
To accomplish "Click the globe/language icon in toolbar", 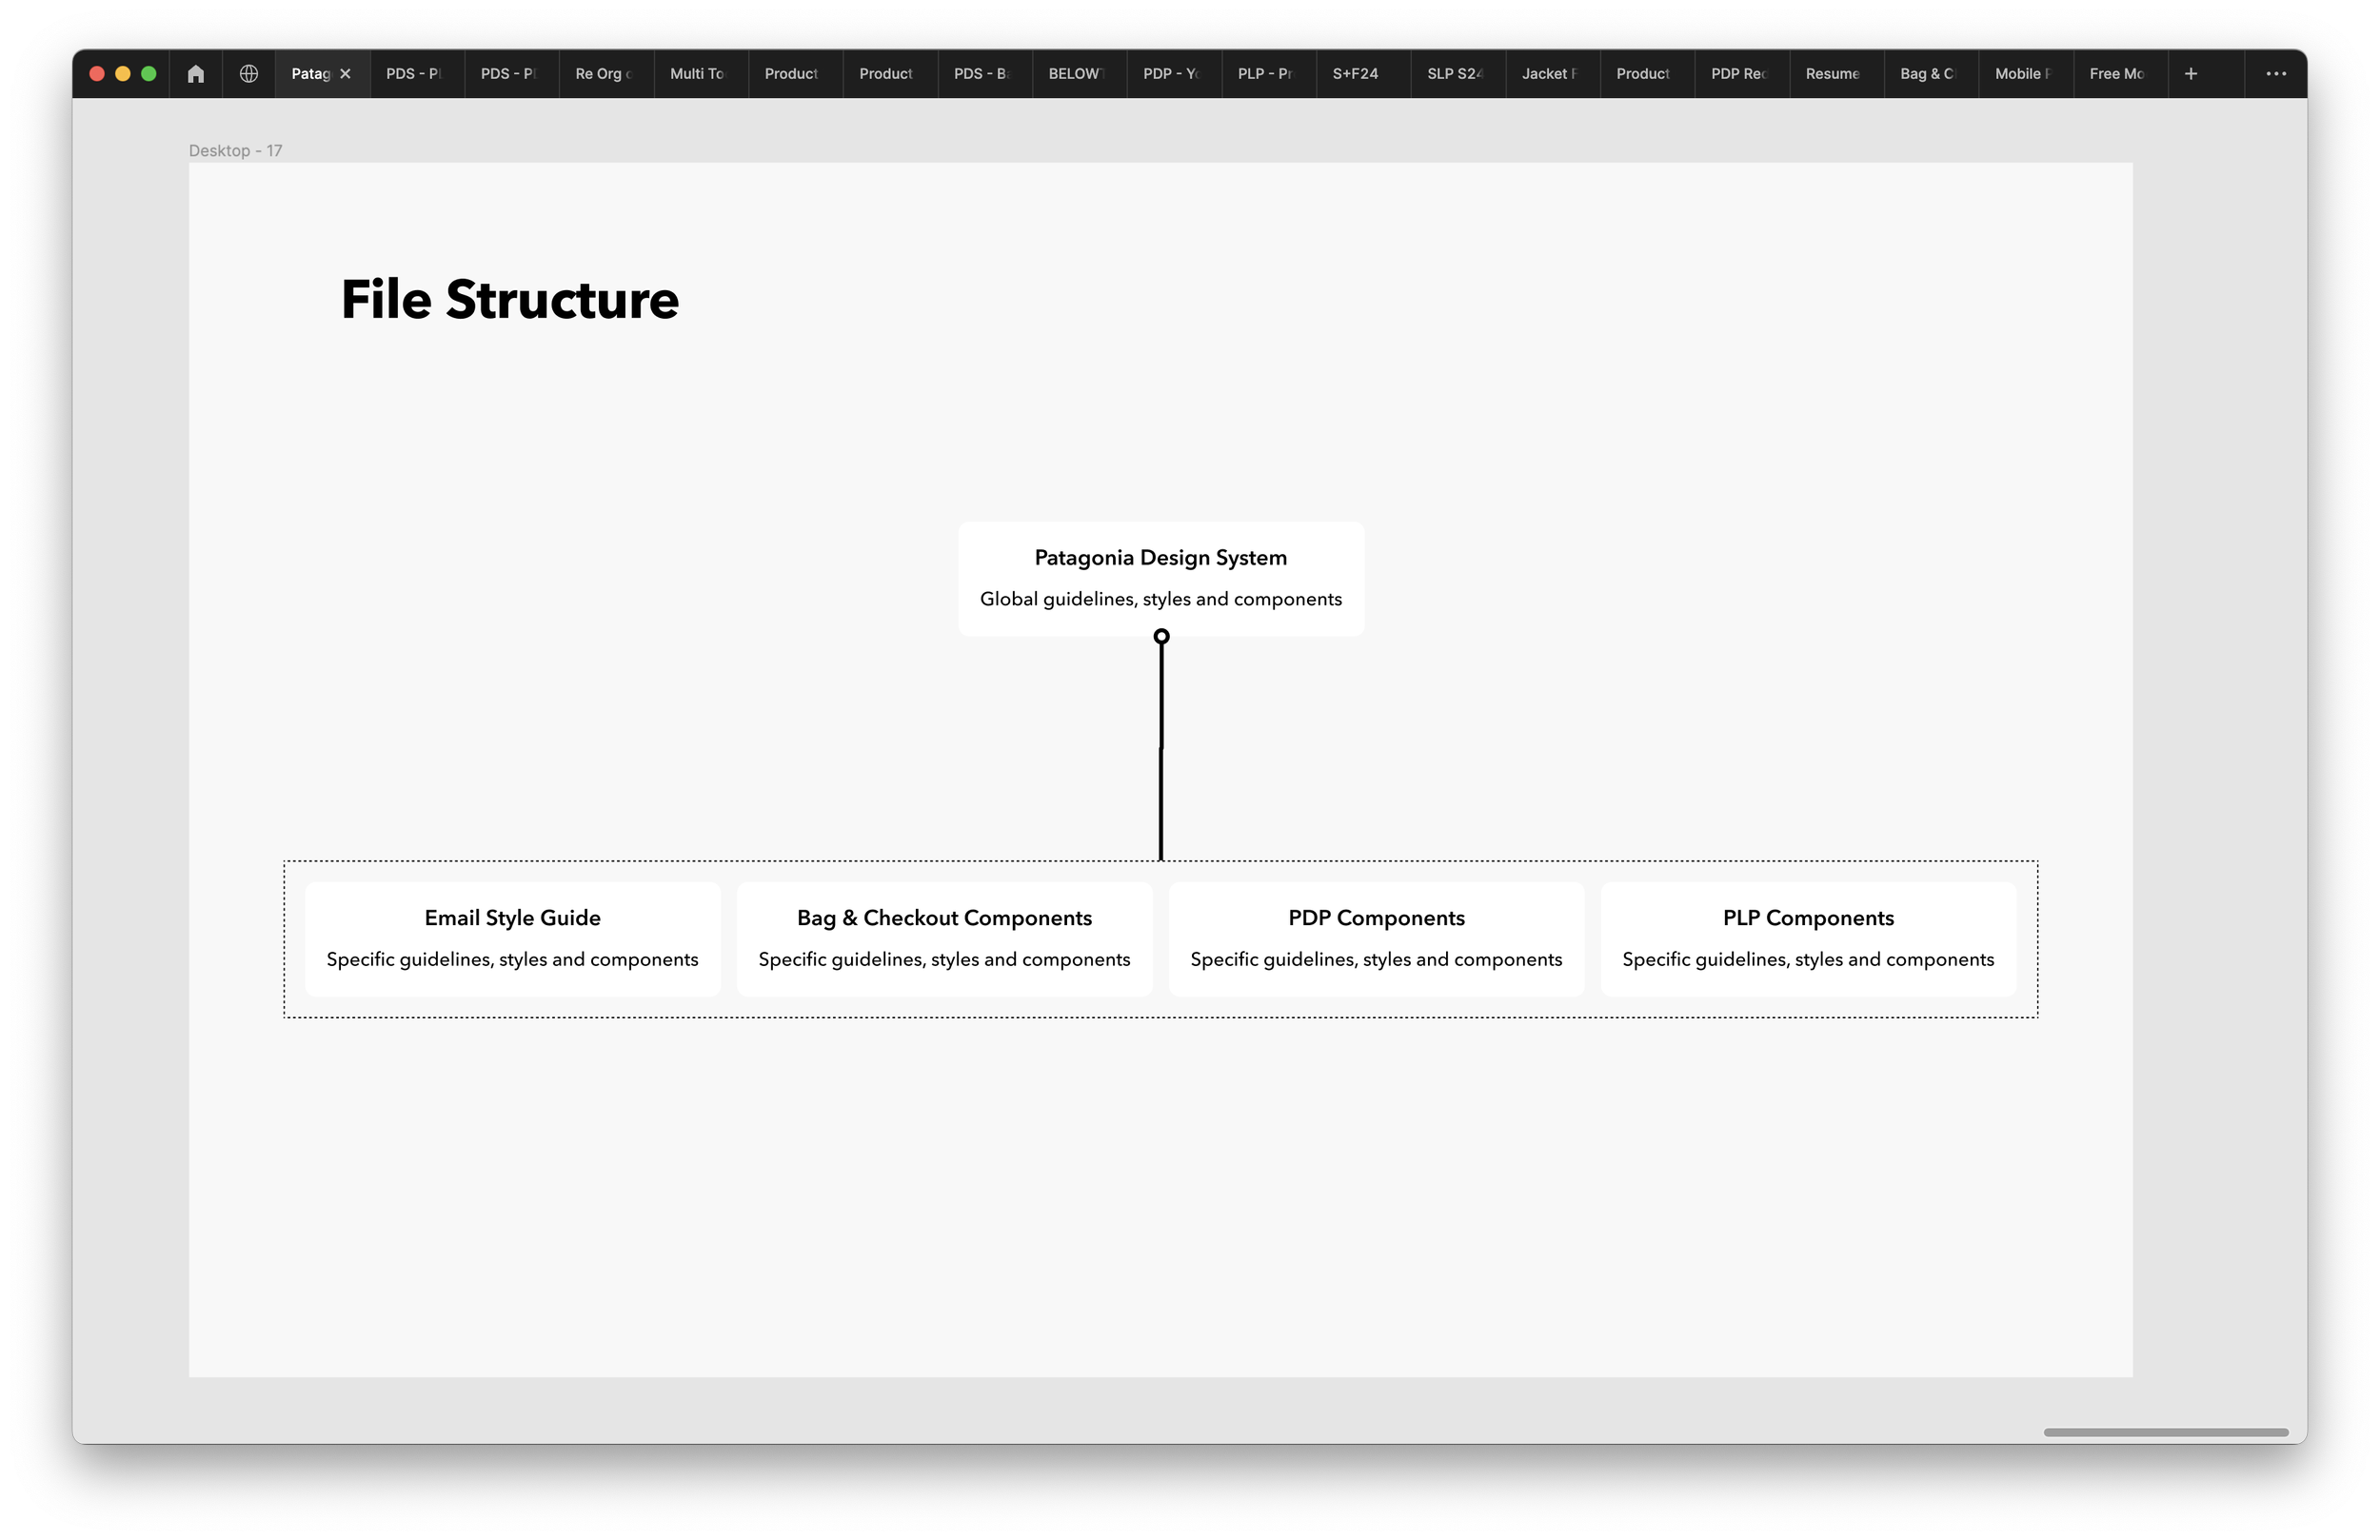I will click(248, 73).
